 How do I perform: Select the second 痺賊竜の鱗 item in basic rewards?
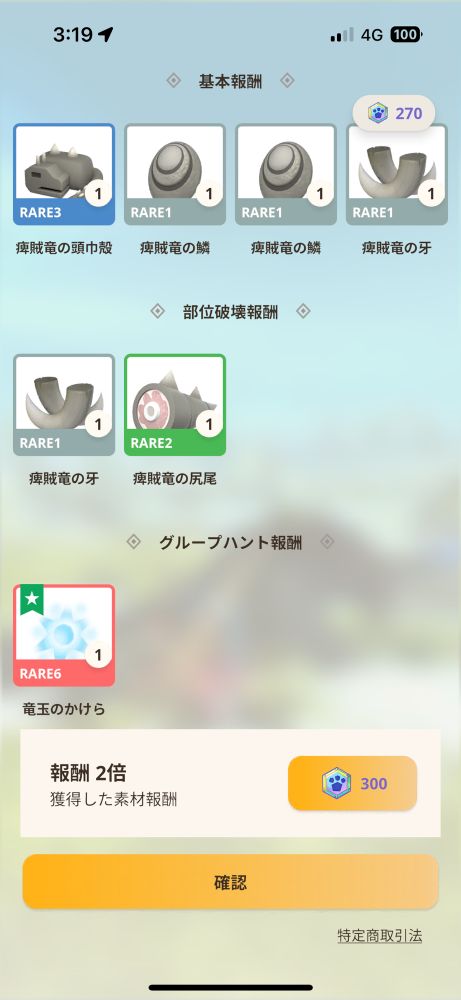pos(286,174)
